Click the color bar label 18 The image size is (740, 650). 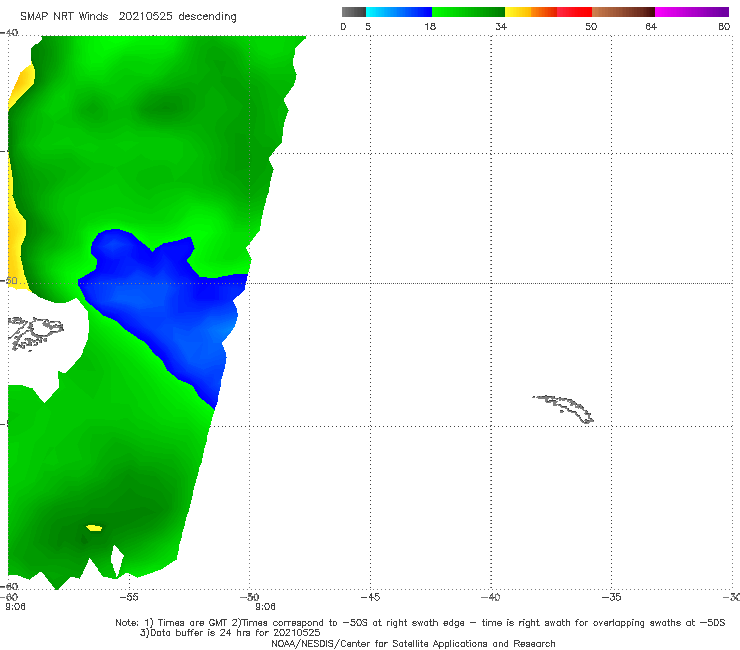pos(430,27)
